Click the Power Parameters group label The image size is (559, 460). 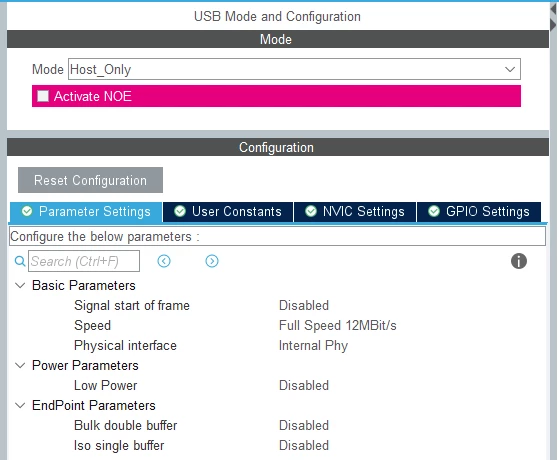tap(85, 366)
